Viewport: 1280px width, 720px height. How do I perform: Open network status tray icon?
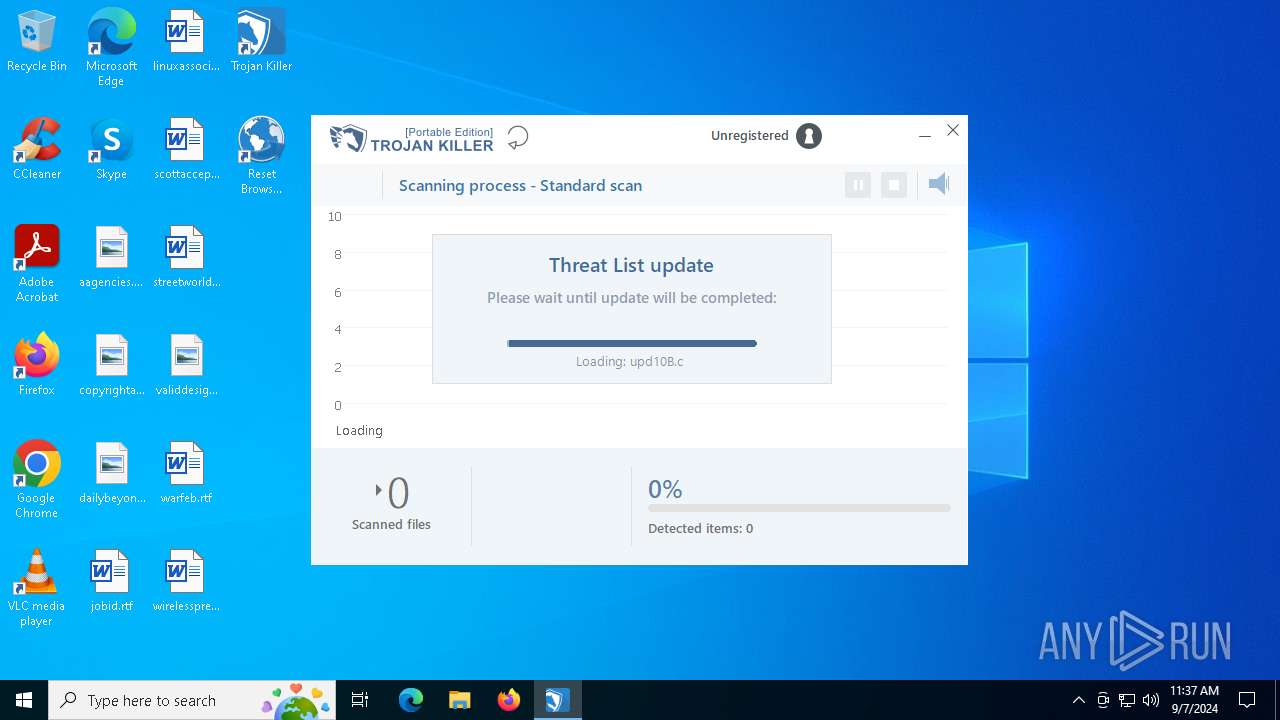coord(1127,700)
